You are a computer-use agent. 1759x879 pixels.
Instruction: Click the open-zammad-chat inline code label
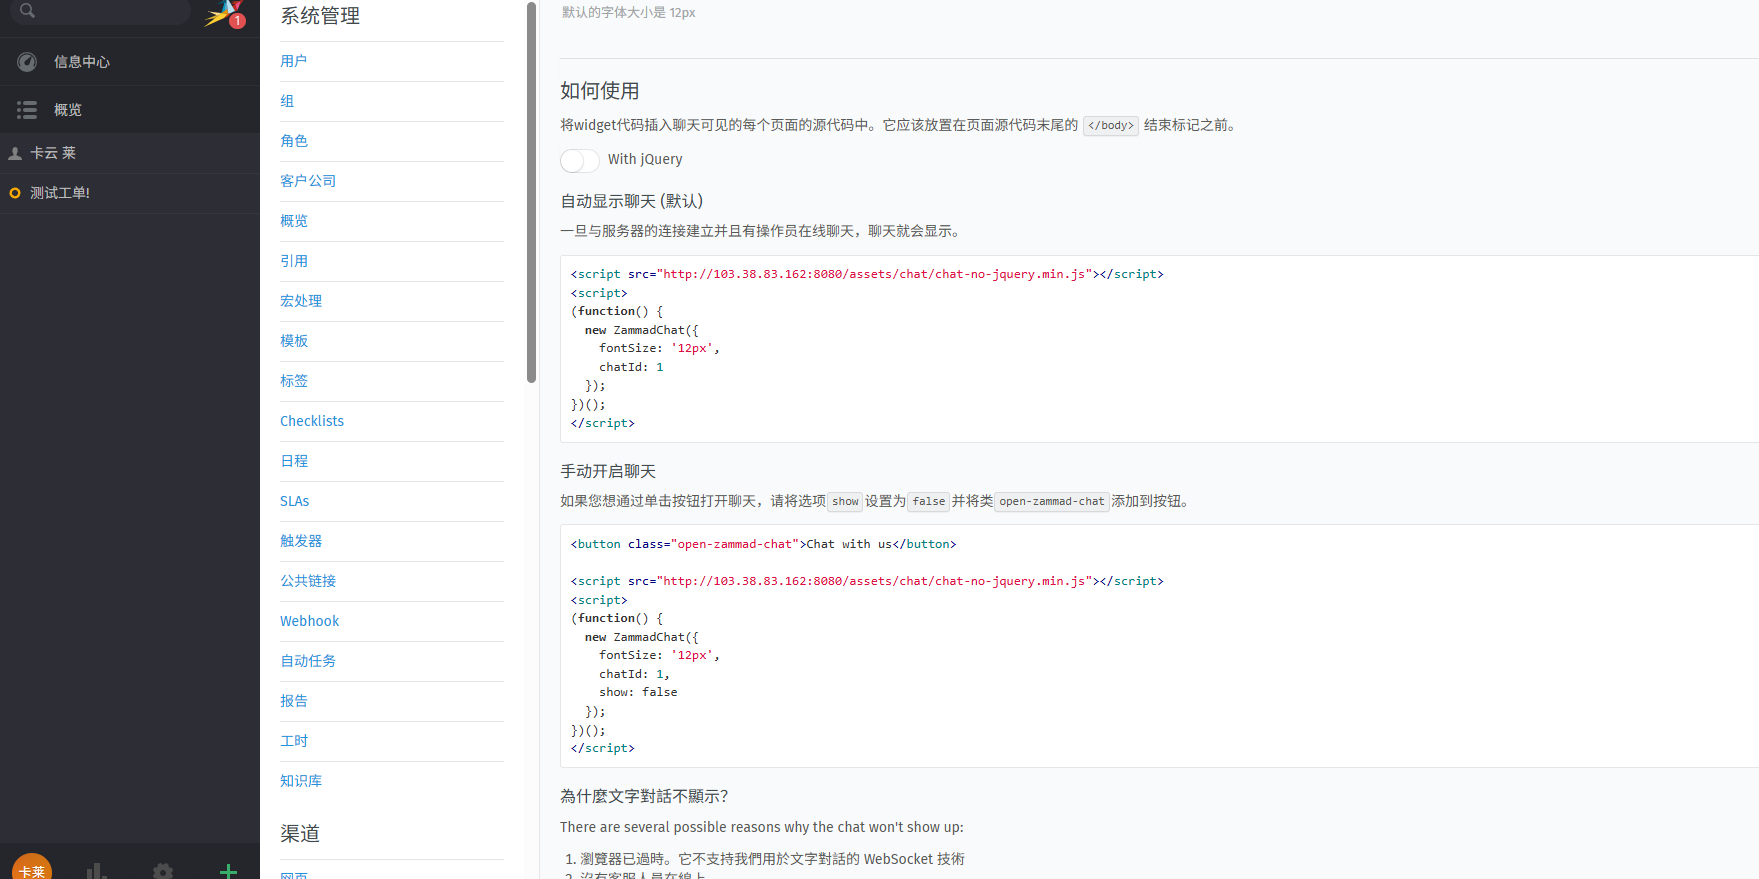click(x=1052, y=502)
